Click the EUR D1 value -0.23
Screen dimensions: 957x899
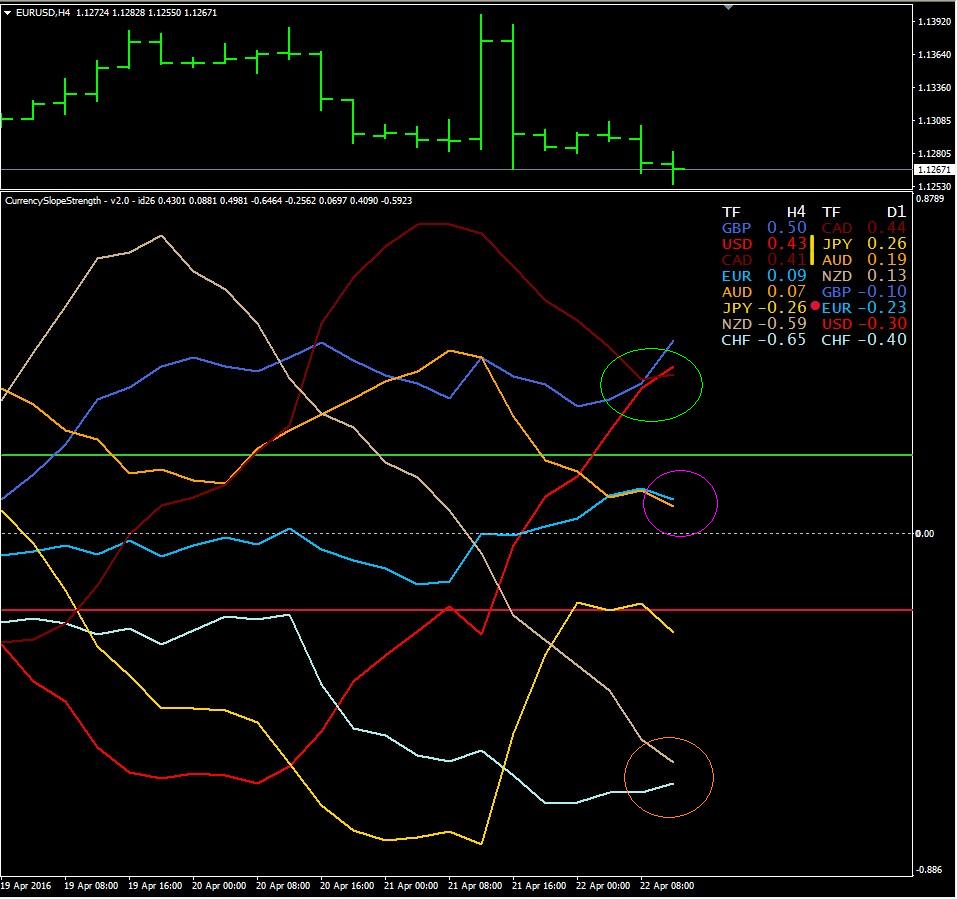[882, 307]
